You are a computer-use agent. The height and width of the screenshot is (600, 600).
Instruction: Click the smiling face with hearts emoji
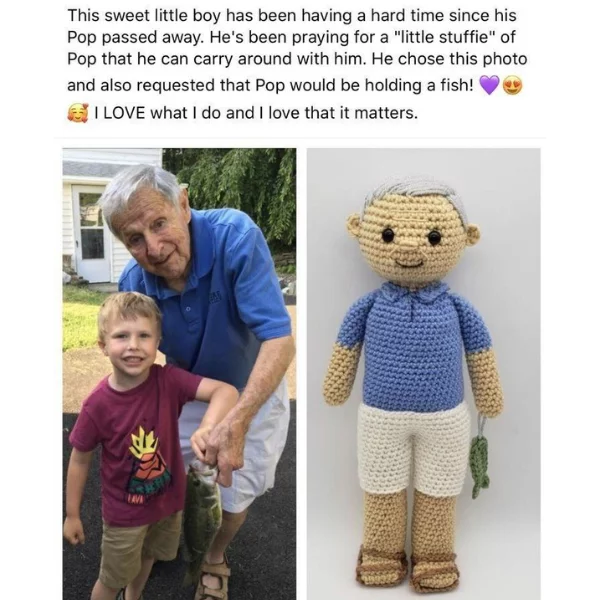coord(78,113)
